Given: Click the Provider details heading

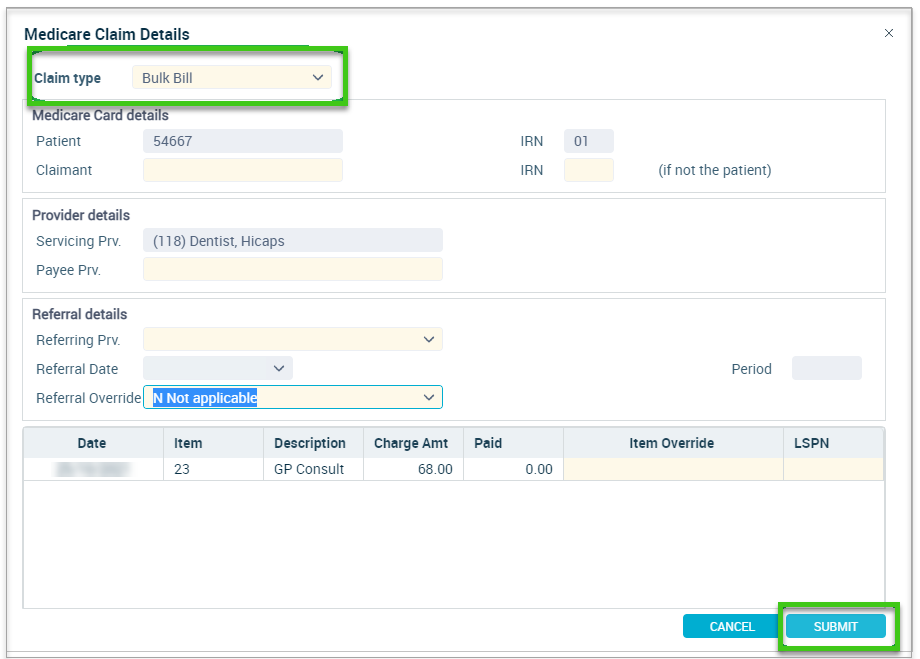Looking at the screenshot, I should coord(81,215).
